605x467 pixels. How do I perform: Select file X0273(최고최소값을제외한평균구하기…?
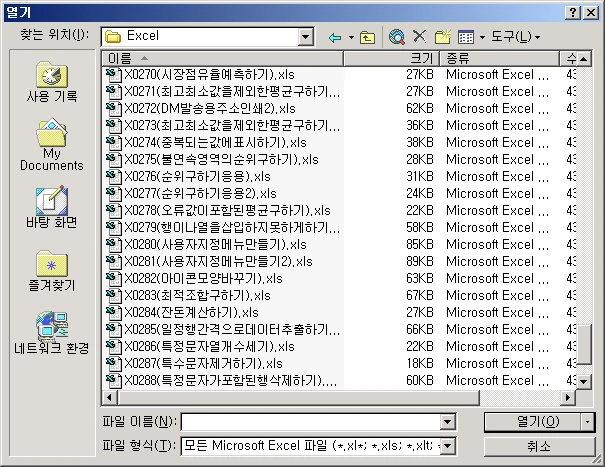232,125
